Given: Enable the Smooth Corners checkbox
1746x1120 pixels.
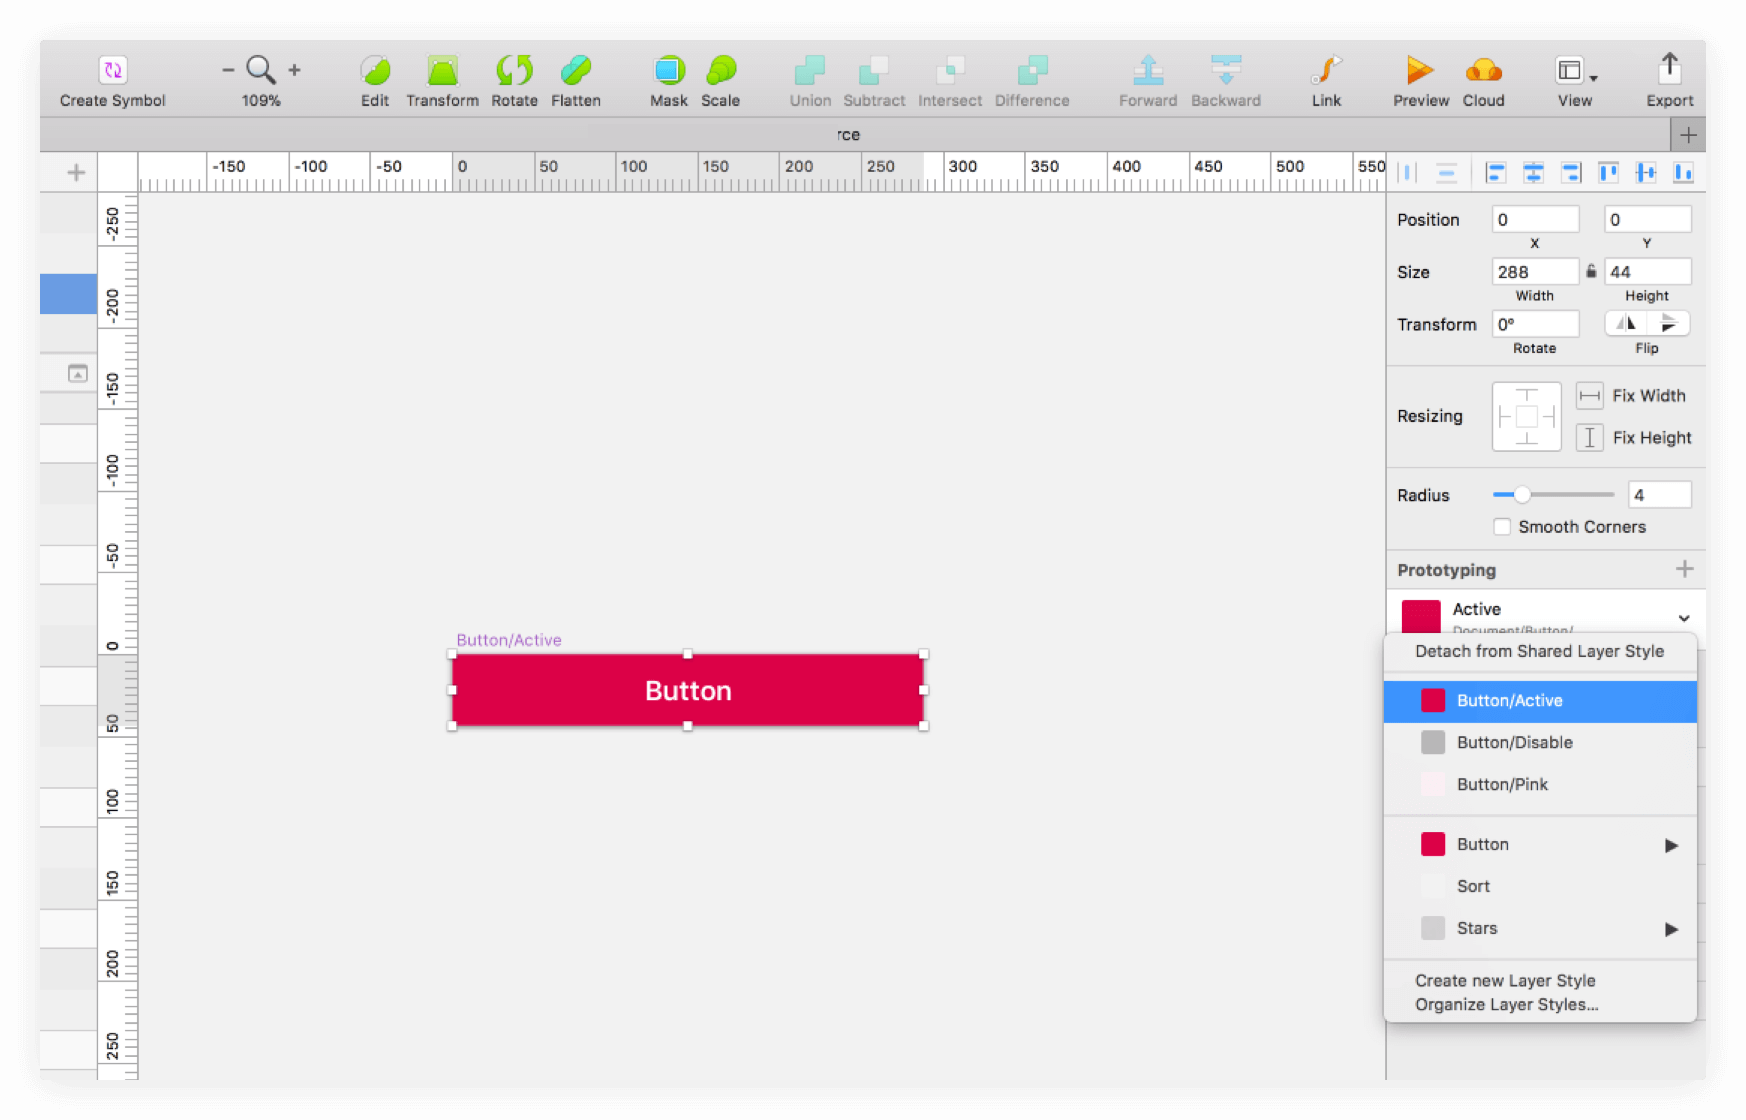Looking at the screenshot, I should coord(1502,527).
